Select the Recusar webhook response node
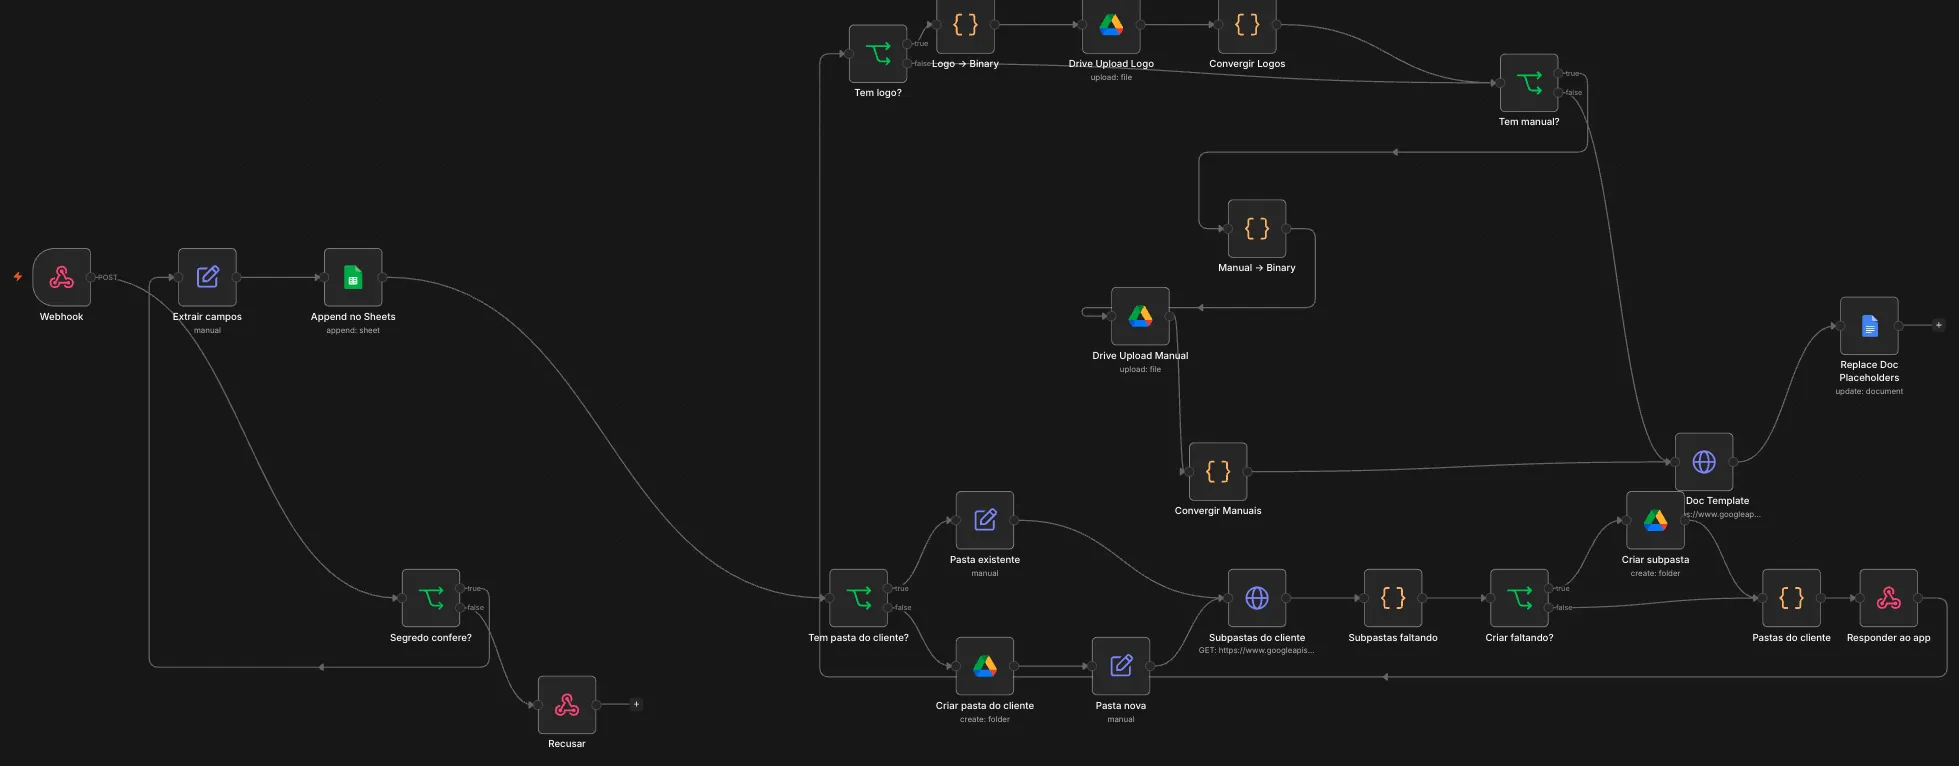Image resolution: width=1959 pixels, height=766 pixels. click(x=567, y=705)
